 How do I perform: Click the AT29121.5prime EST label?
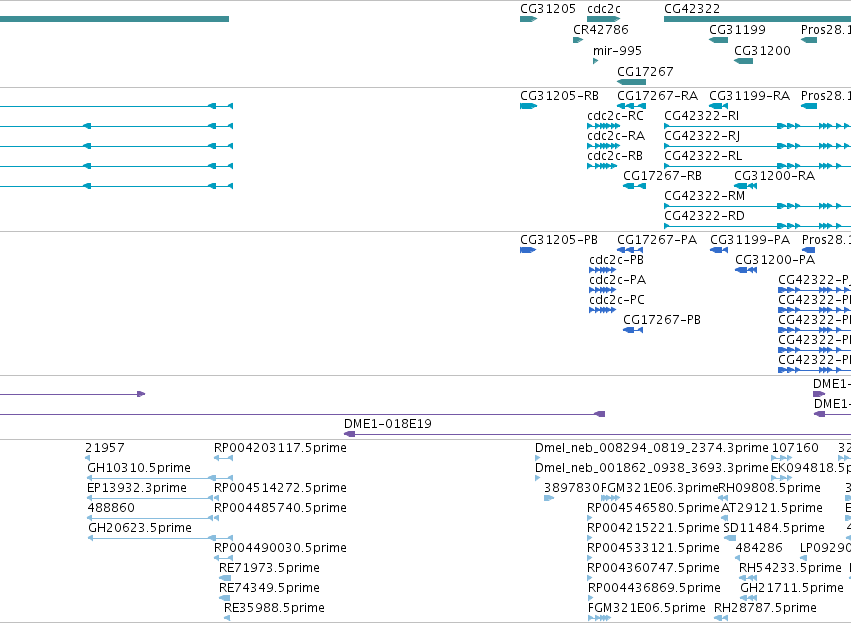[x=772, y=508]
